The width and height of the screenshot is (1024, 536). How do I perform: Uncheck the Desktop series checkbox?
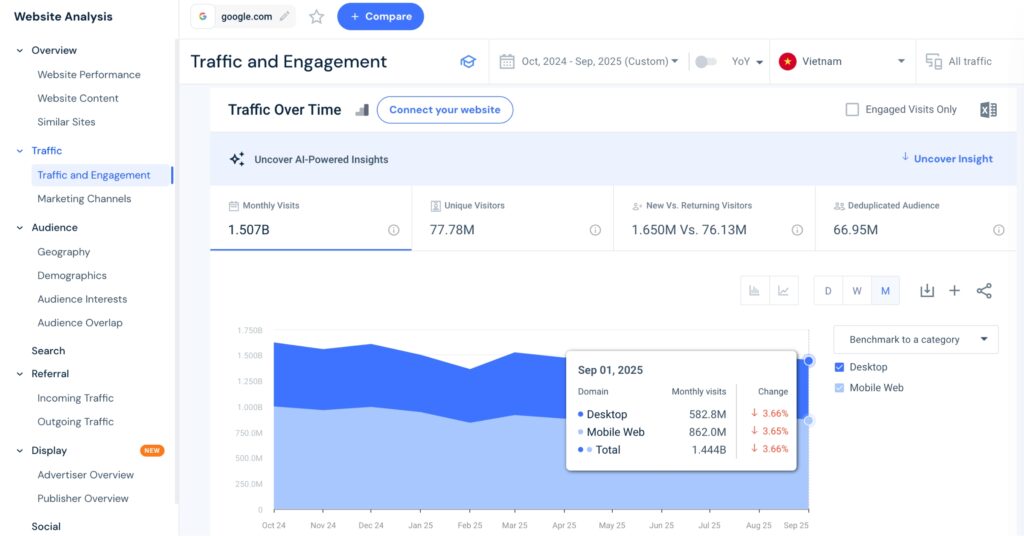(840, 367)
